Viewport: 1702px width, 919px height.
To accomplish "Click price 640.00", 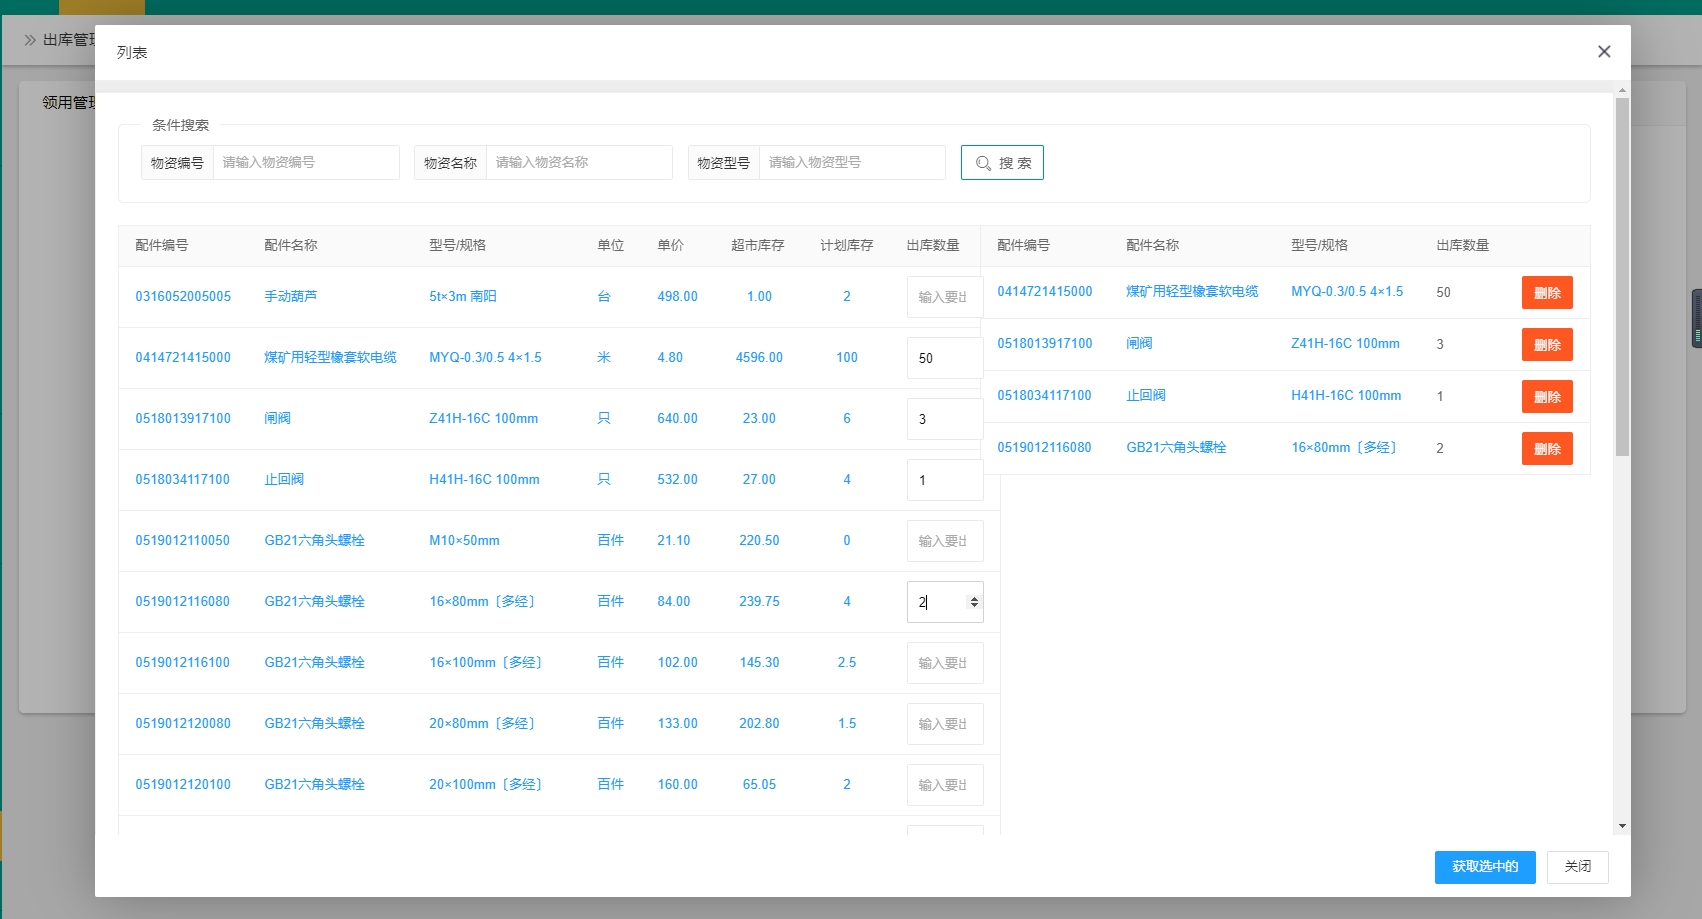I will [678, 419].
